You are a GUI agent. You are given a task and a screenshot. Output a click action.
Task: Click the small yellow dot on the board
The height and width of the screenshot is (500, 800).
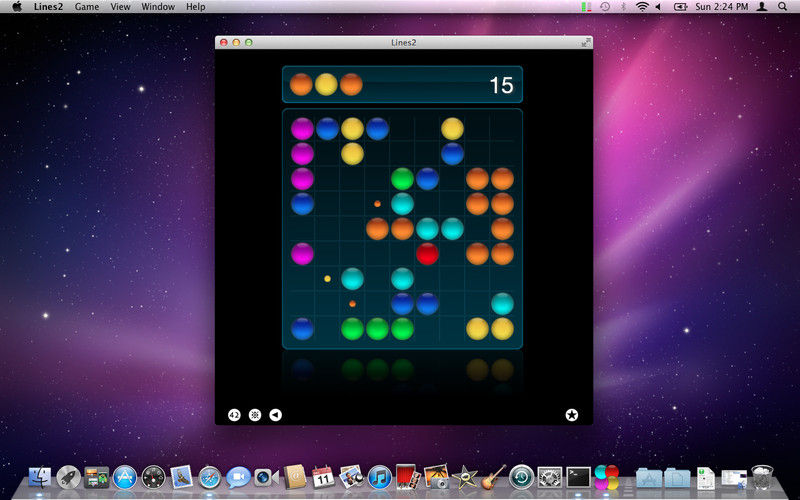point(328,279)
